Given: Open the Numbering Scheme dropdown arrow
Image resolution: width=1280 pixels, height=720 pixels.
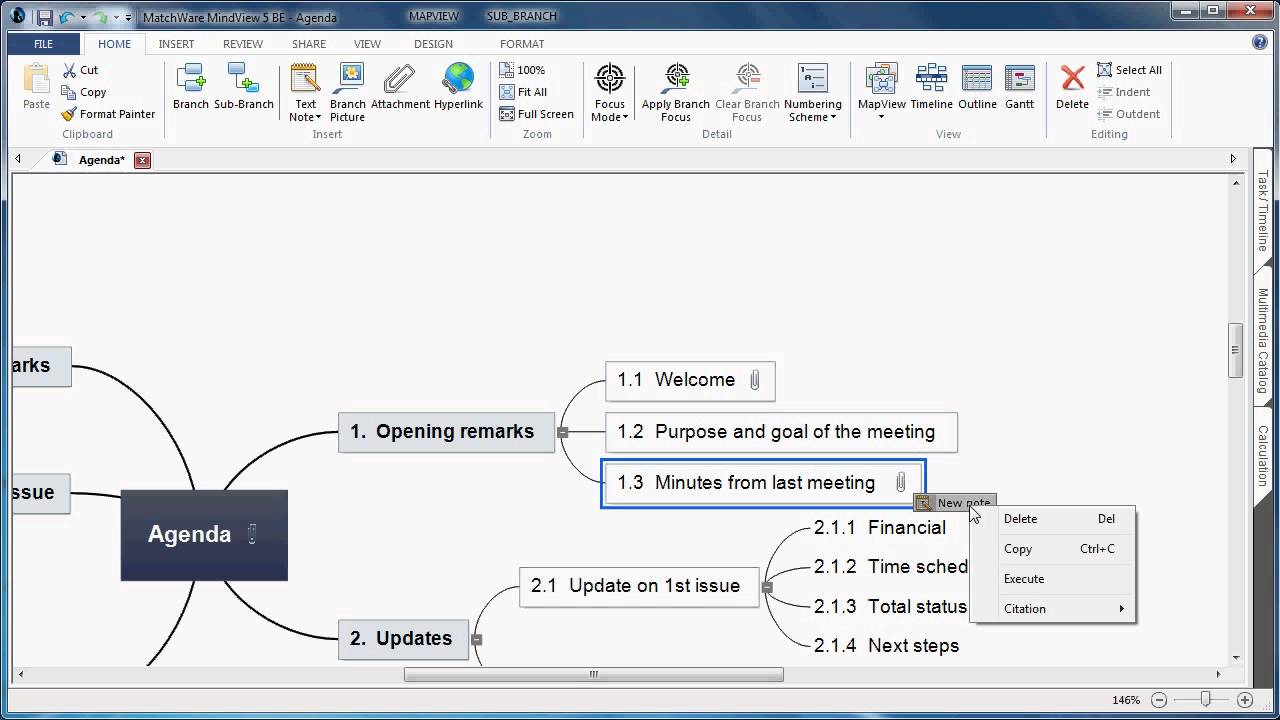Looking at the screenshot, I should point(833,118).
